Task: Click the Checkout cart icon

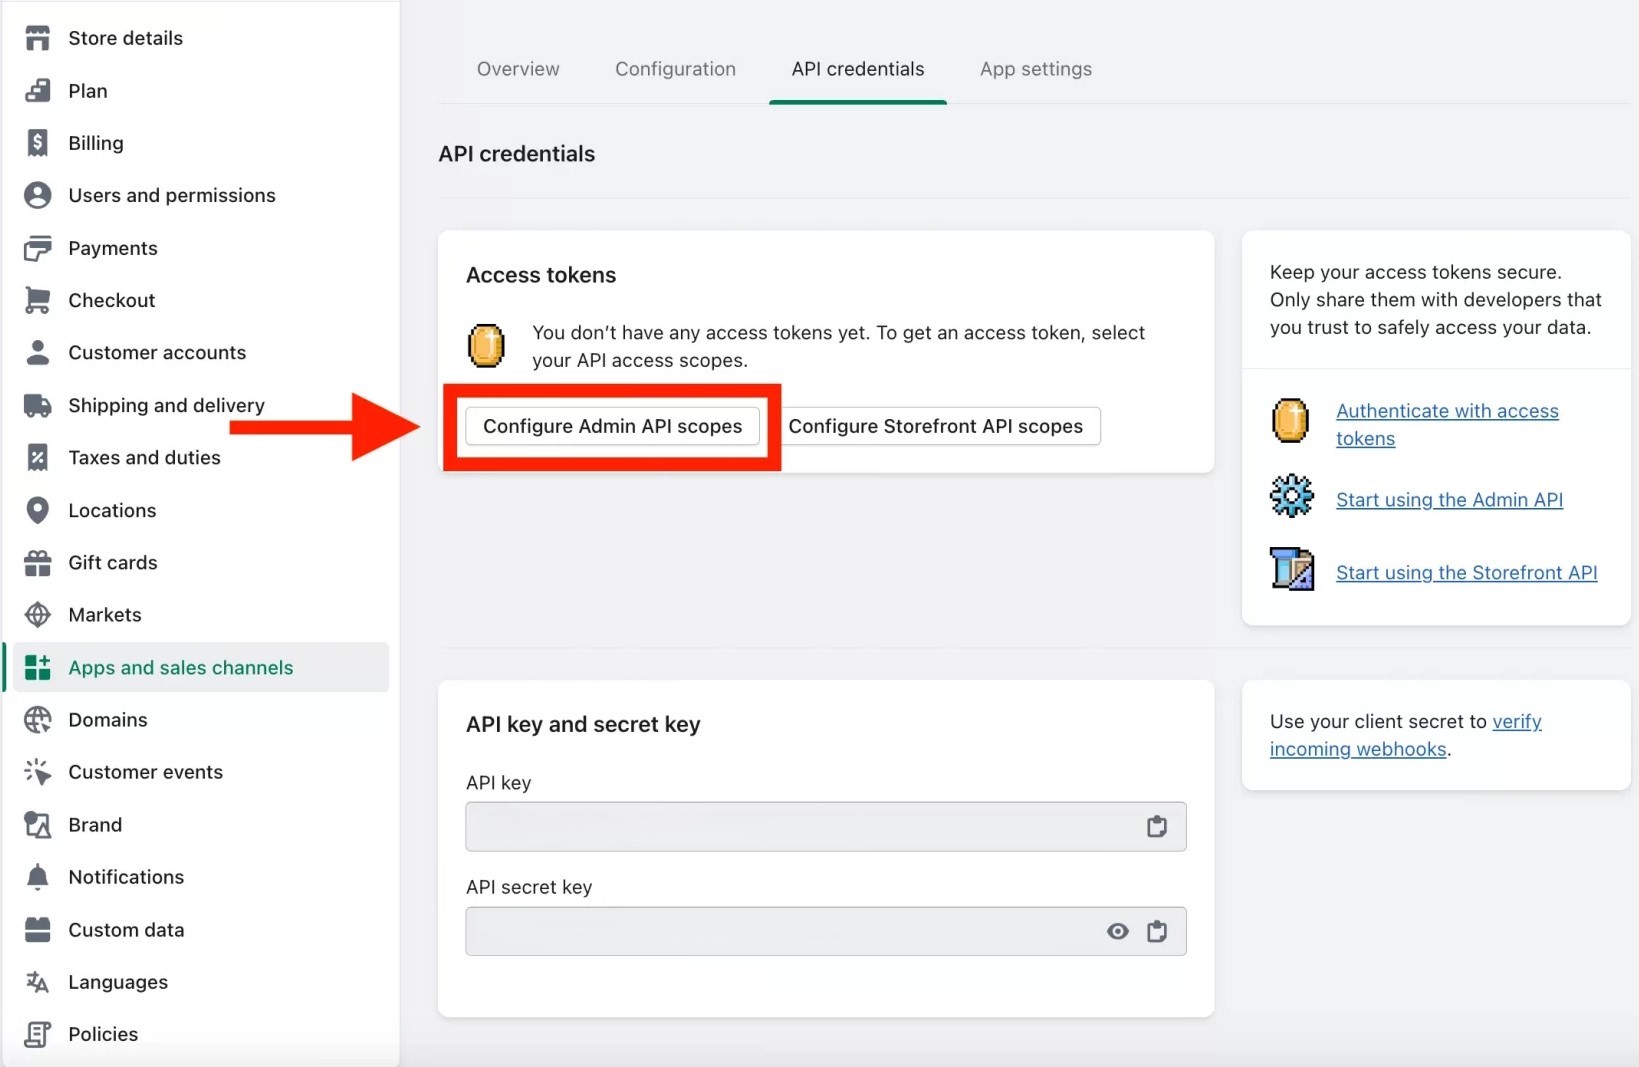Action: coord(37,300)
